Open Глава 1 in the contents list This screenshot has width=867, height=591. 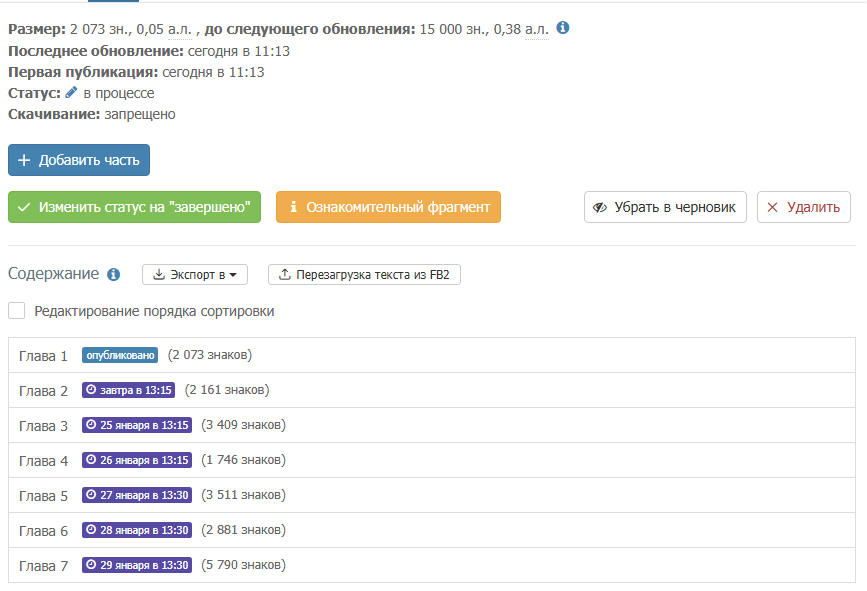pos(44,355)
